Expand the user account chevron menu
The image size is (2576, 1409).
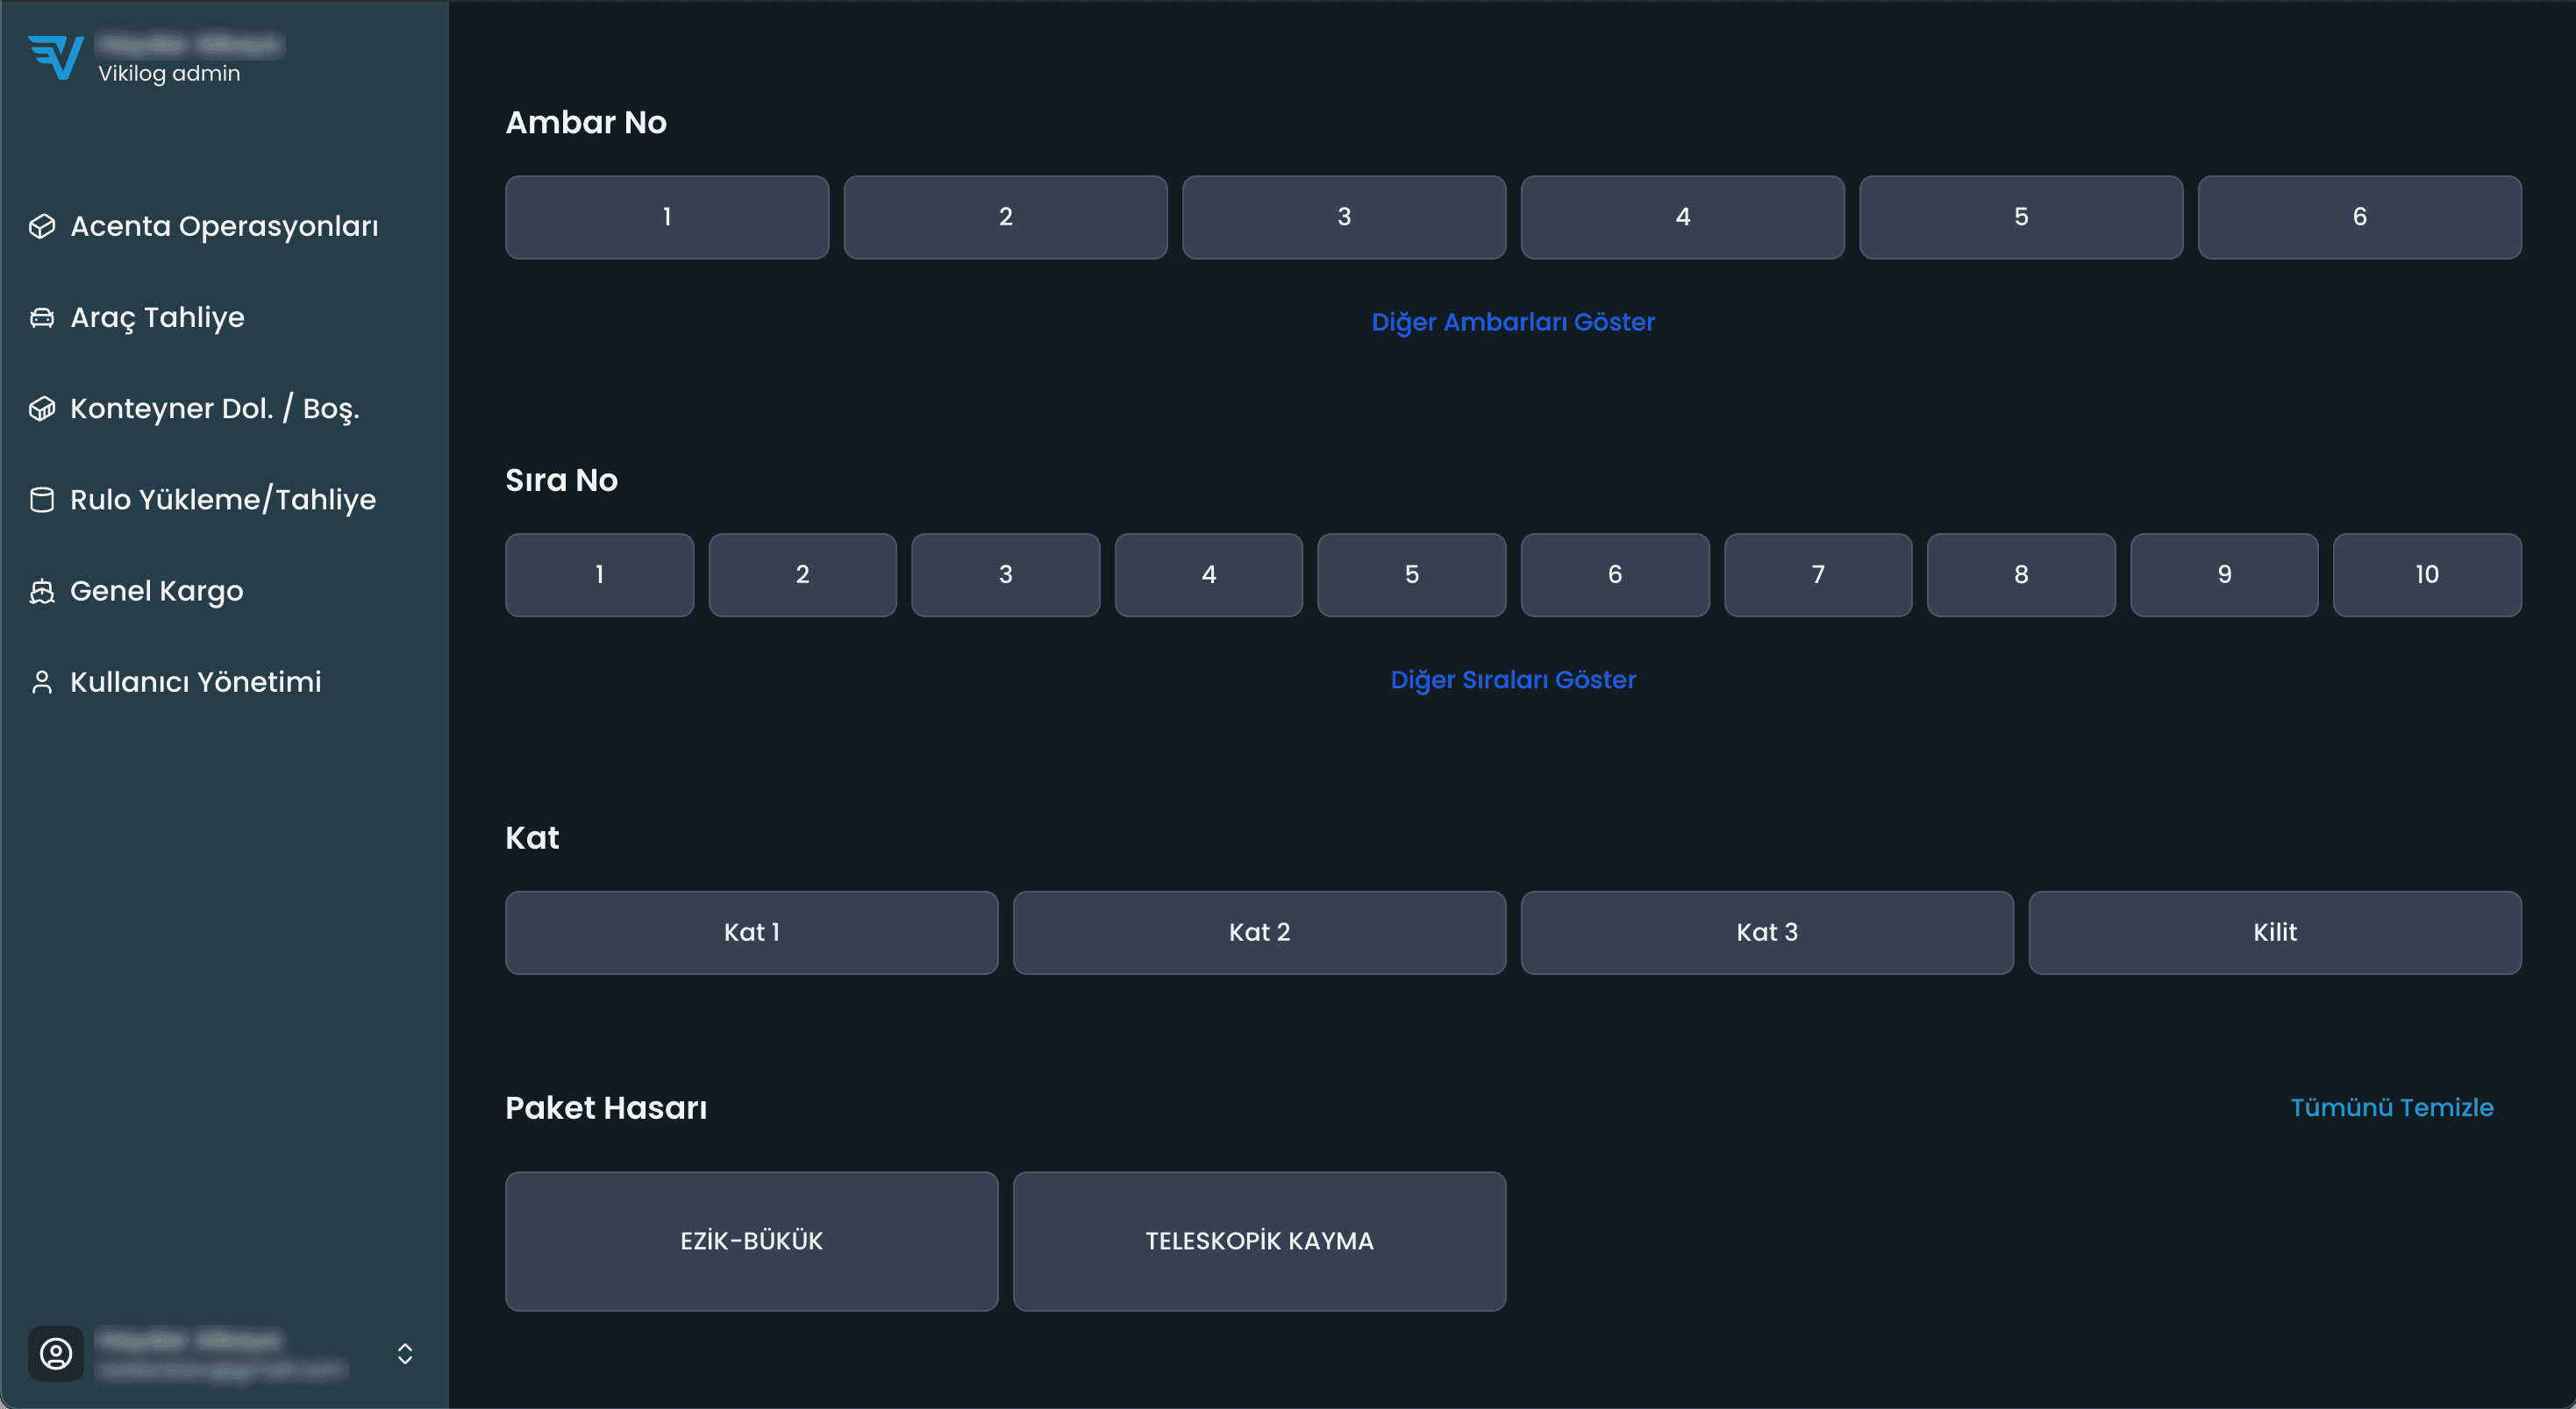pyautogui.click(x=405, y=1354)
